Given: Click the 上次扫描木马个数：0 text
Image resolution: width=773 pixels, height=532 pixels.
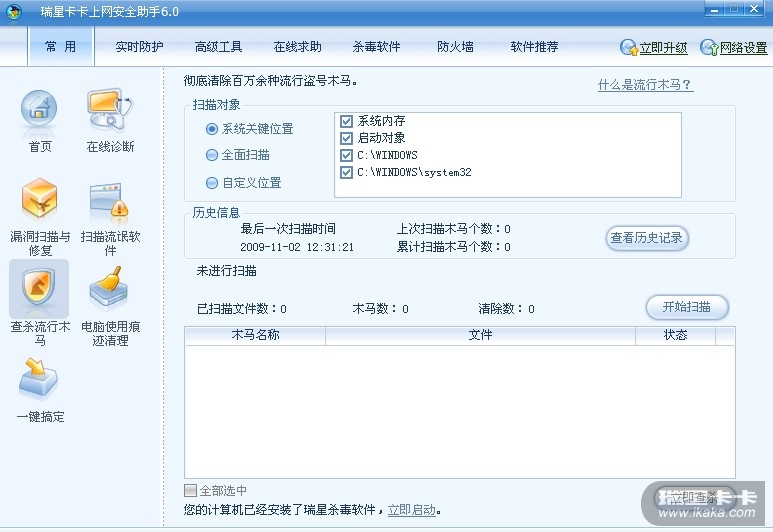Looking at the screenshot, I should coord(454,229).
